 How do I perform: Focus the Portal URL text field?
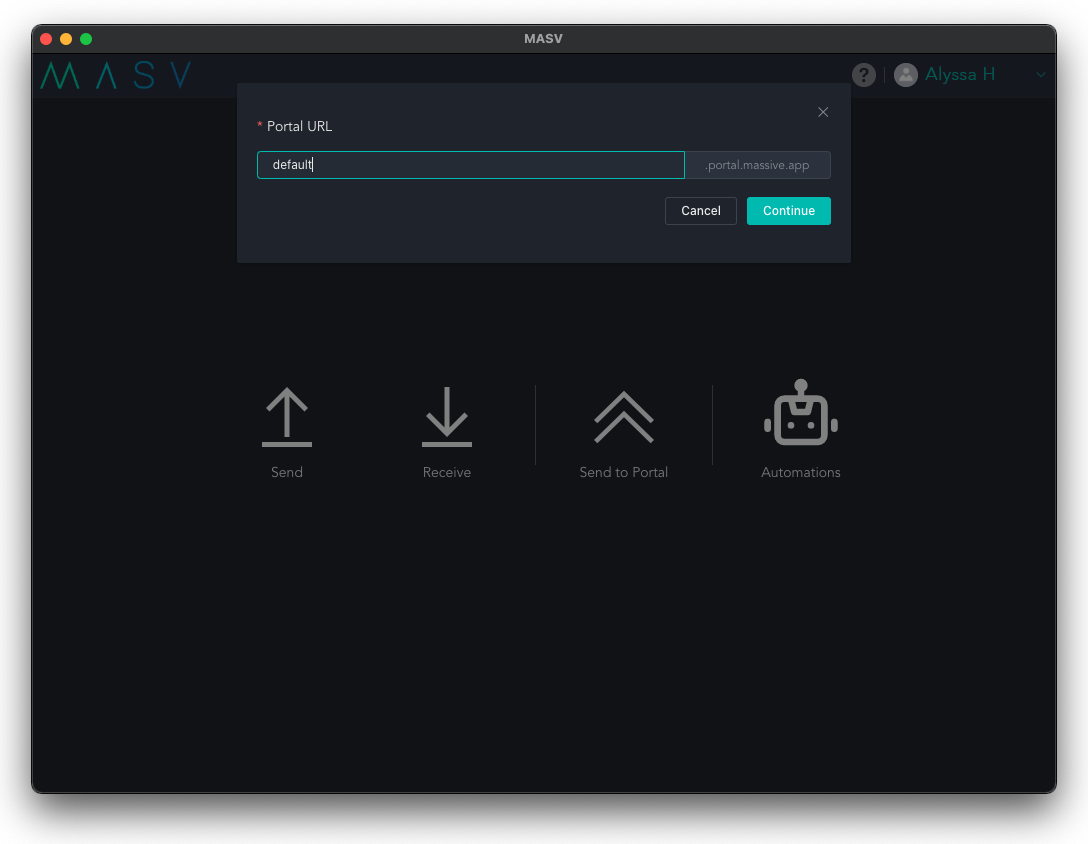pos(470,165)
